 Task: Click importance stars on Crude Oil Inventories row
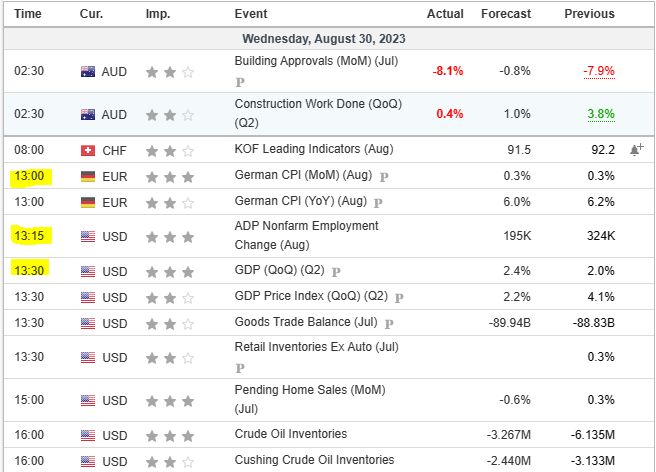[x=168, y=435]
